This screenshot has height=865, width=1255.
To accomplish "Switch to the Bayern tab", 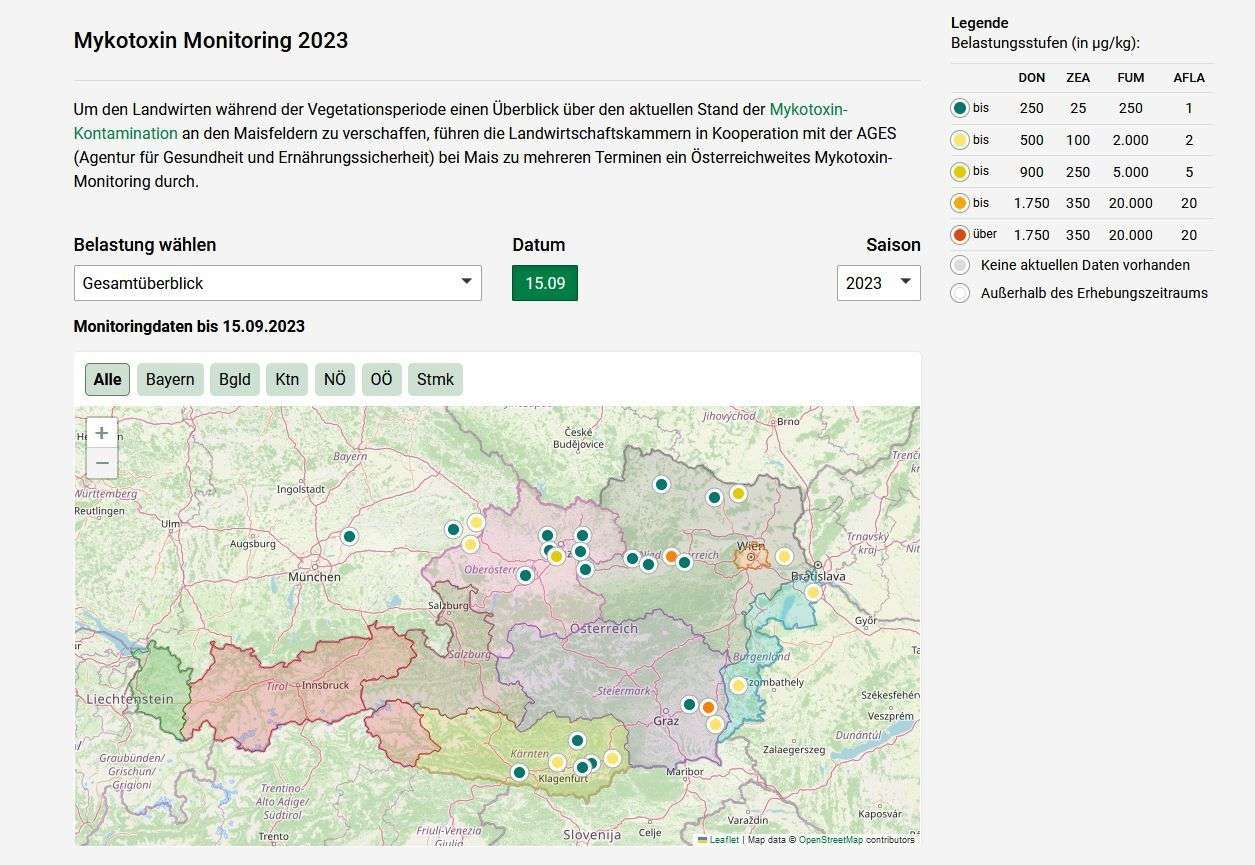I will coord(169,379).
